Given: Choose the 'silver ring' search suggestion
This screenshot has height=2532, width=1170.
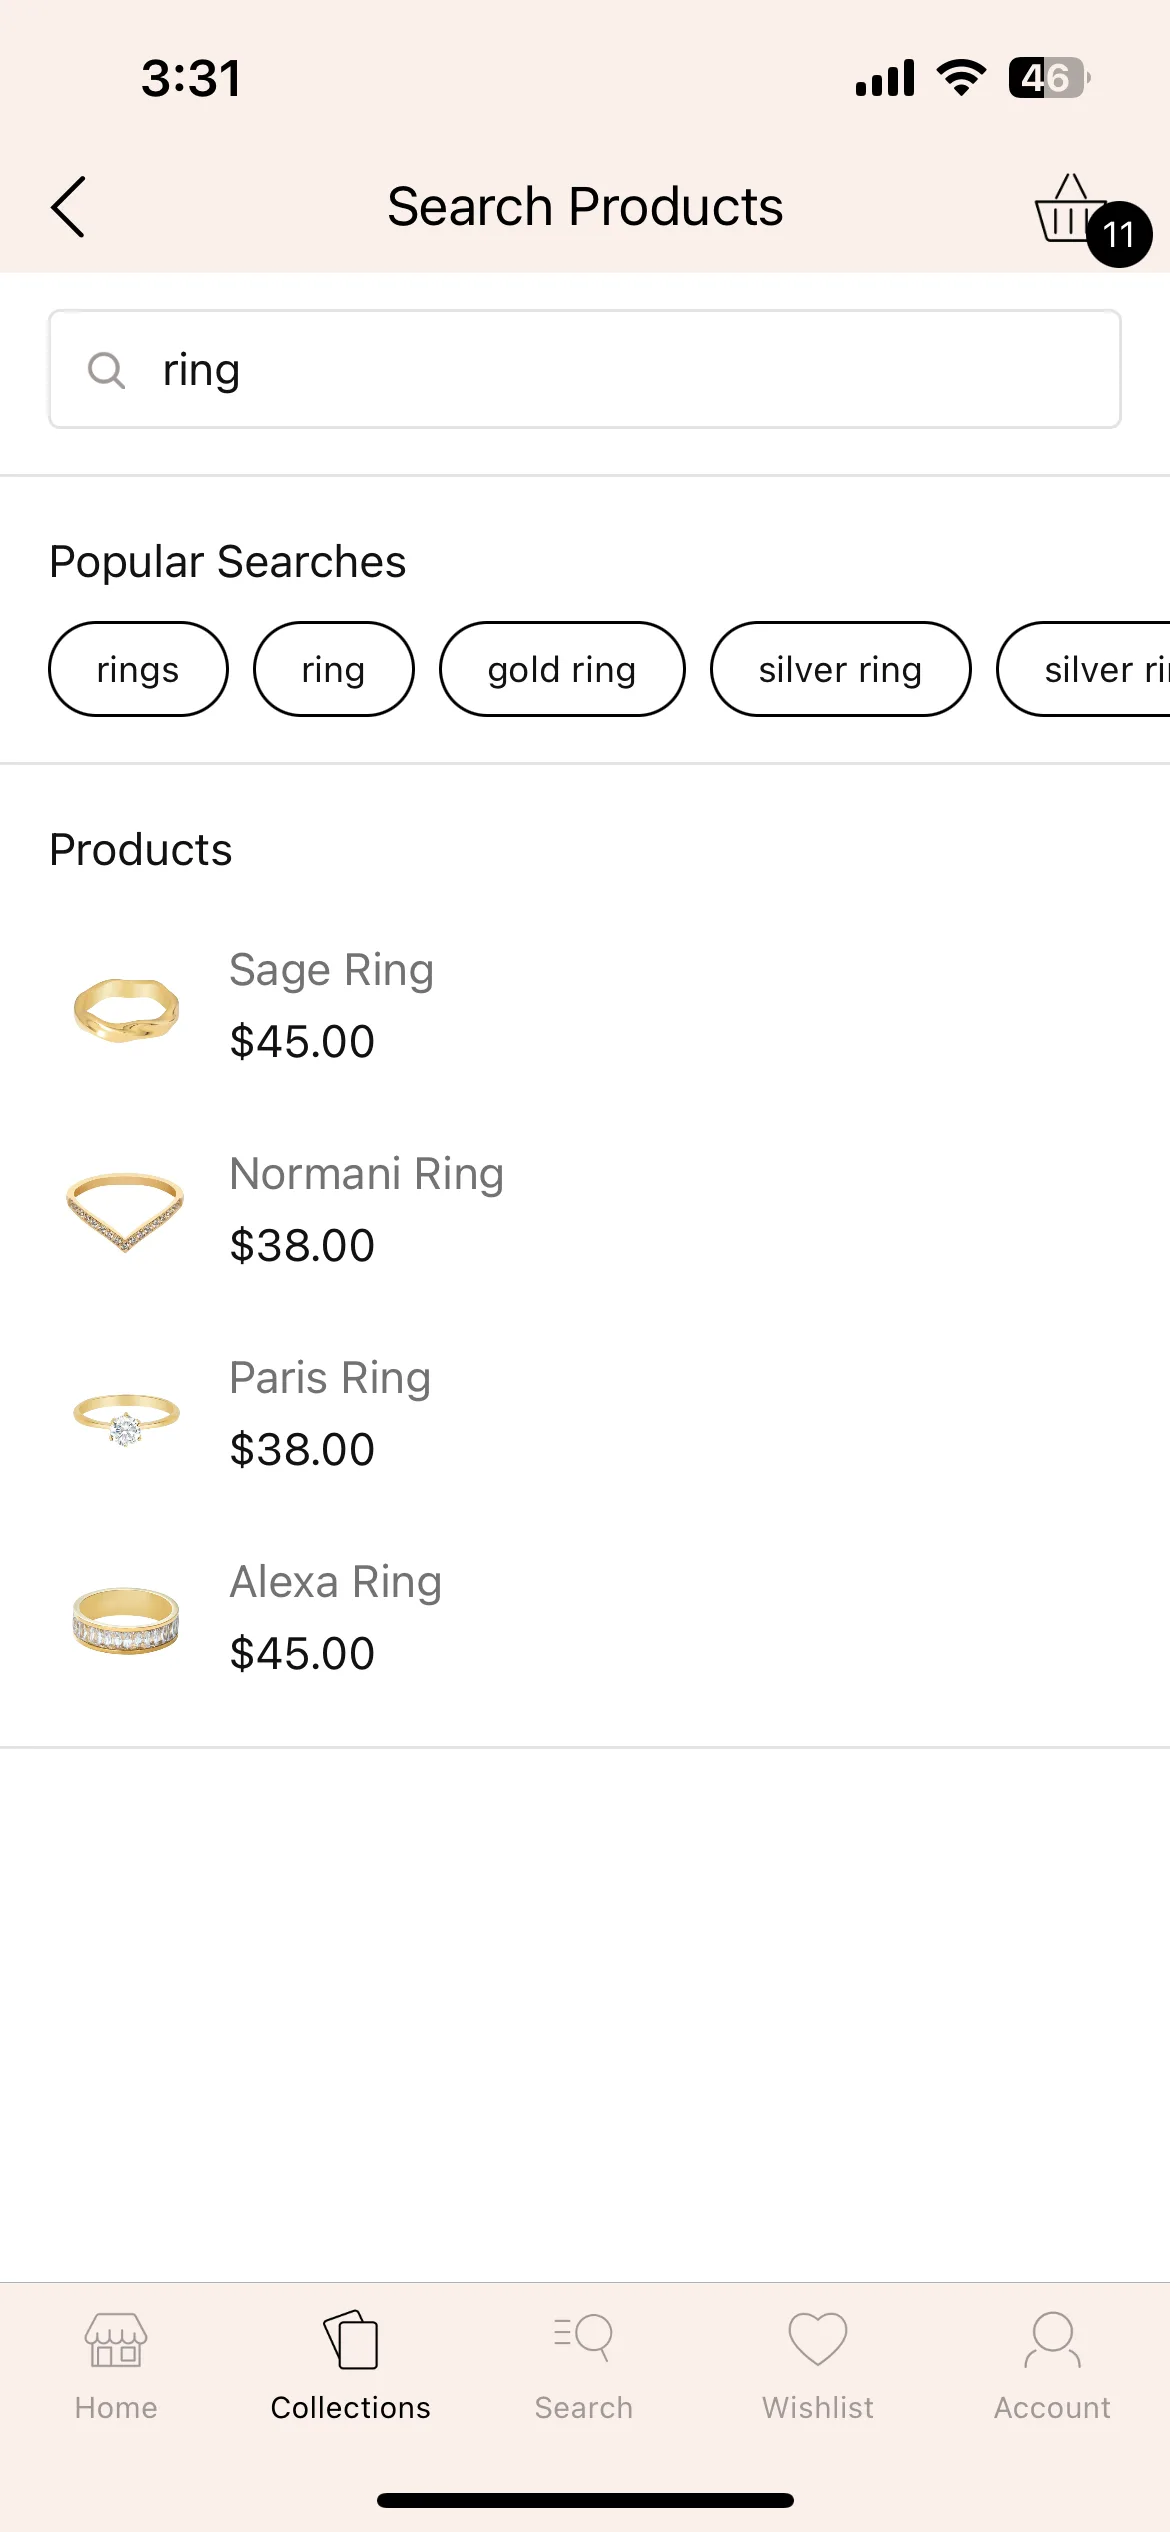Looking at the screenshot, I should [x=841, y=669].
